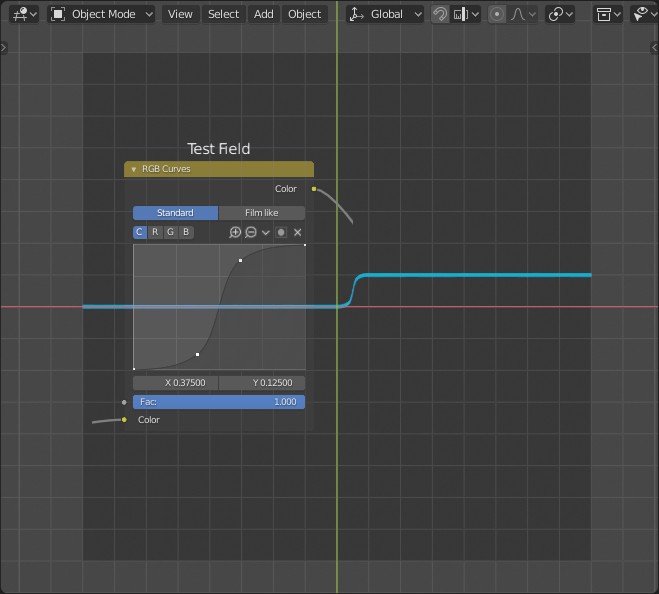
Task: Select the R channel curve
Action: click(155, 232)
